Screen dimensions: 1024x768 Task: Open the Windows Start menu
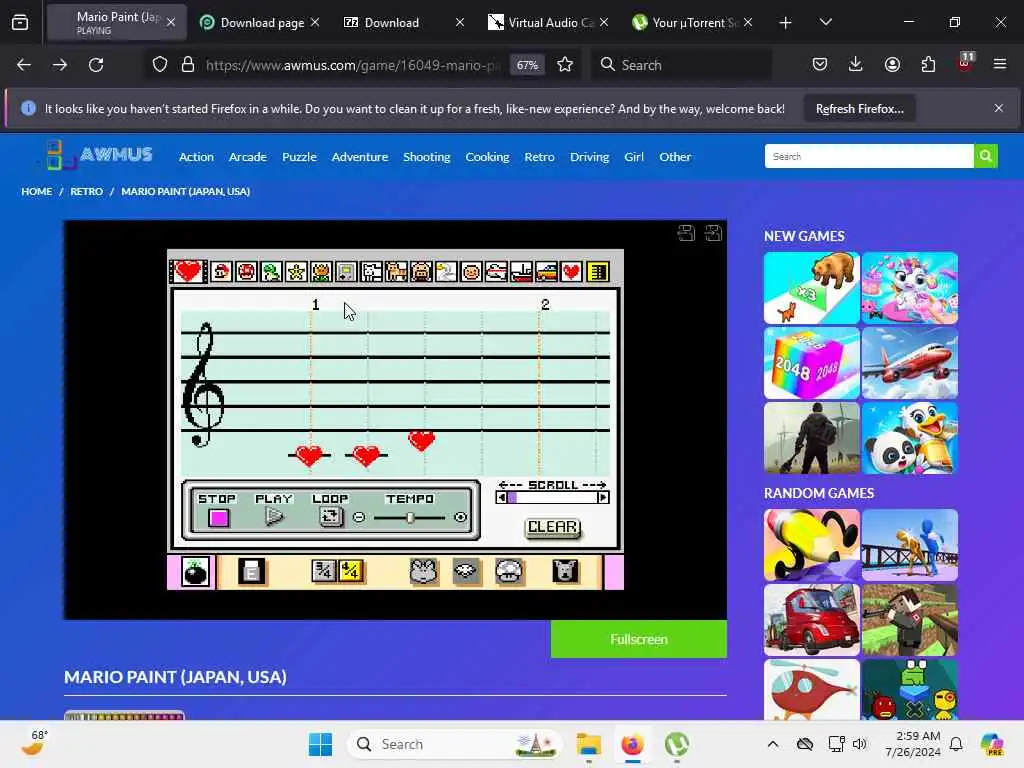point(320,744)
